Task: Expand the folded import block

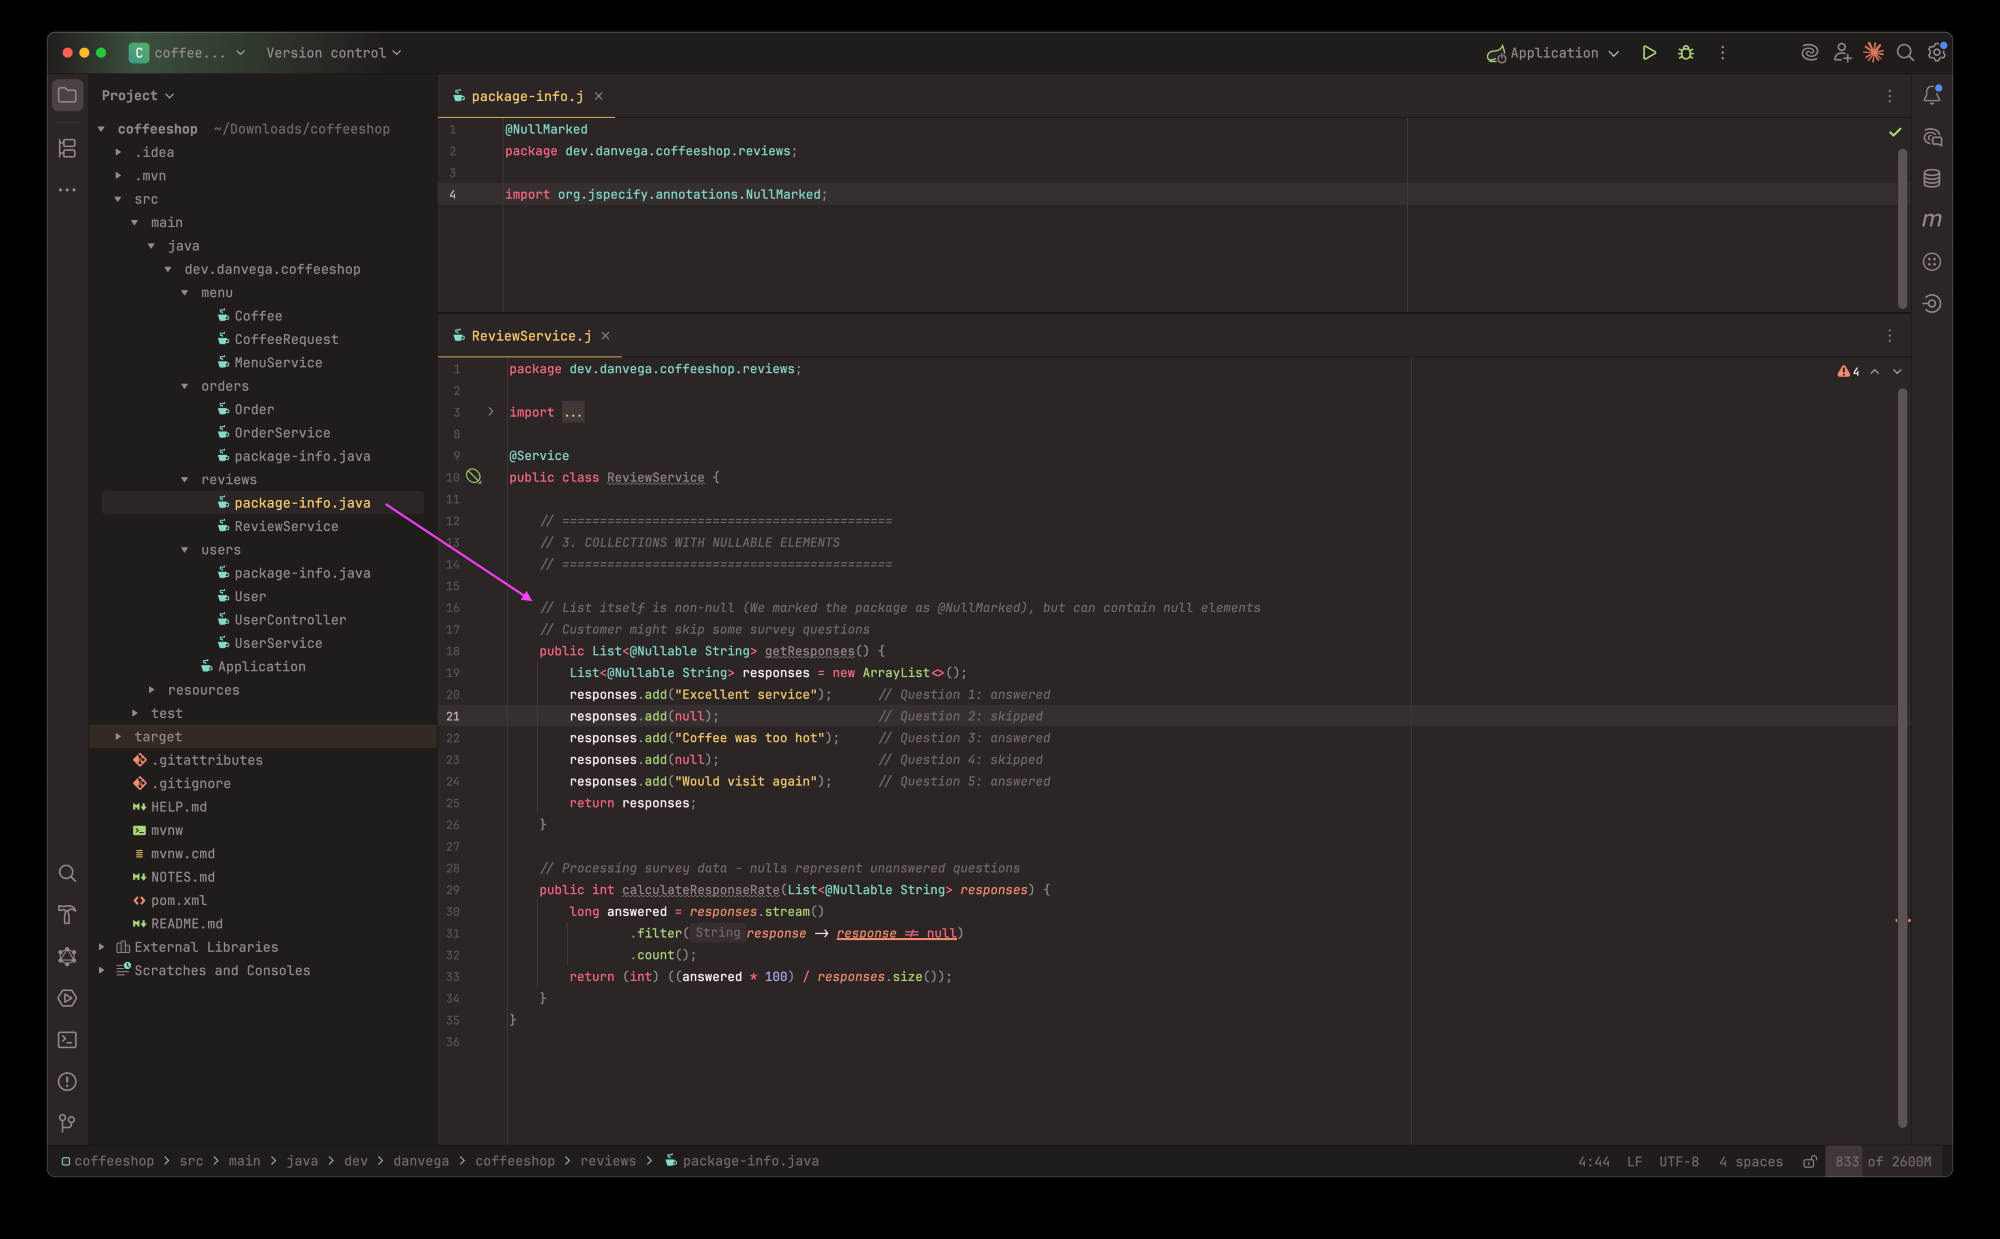Action: (x=490, y=412)
